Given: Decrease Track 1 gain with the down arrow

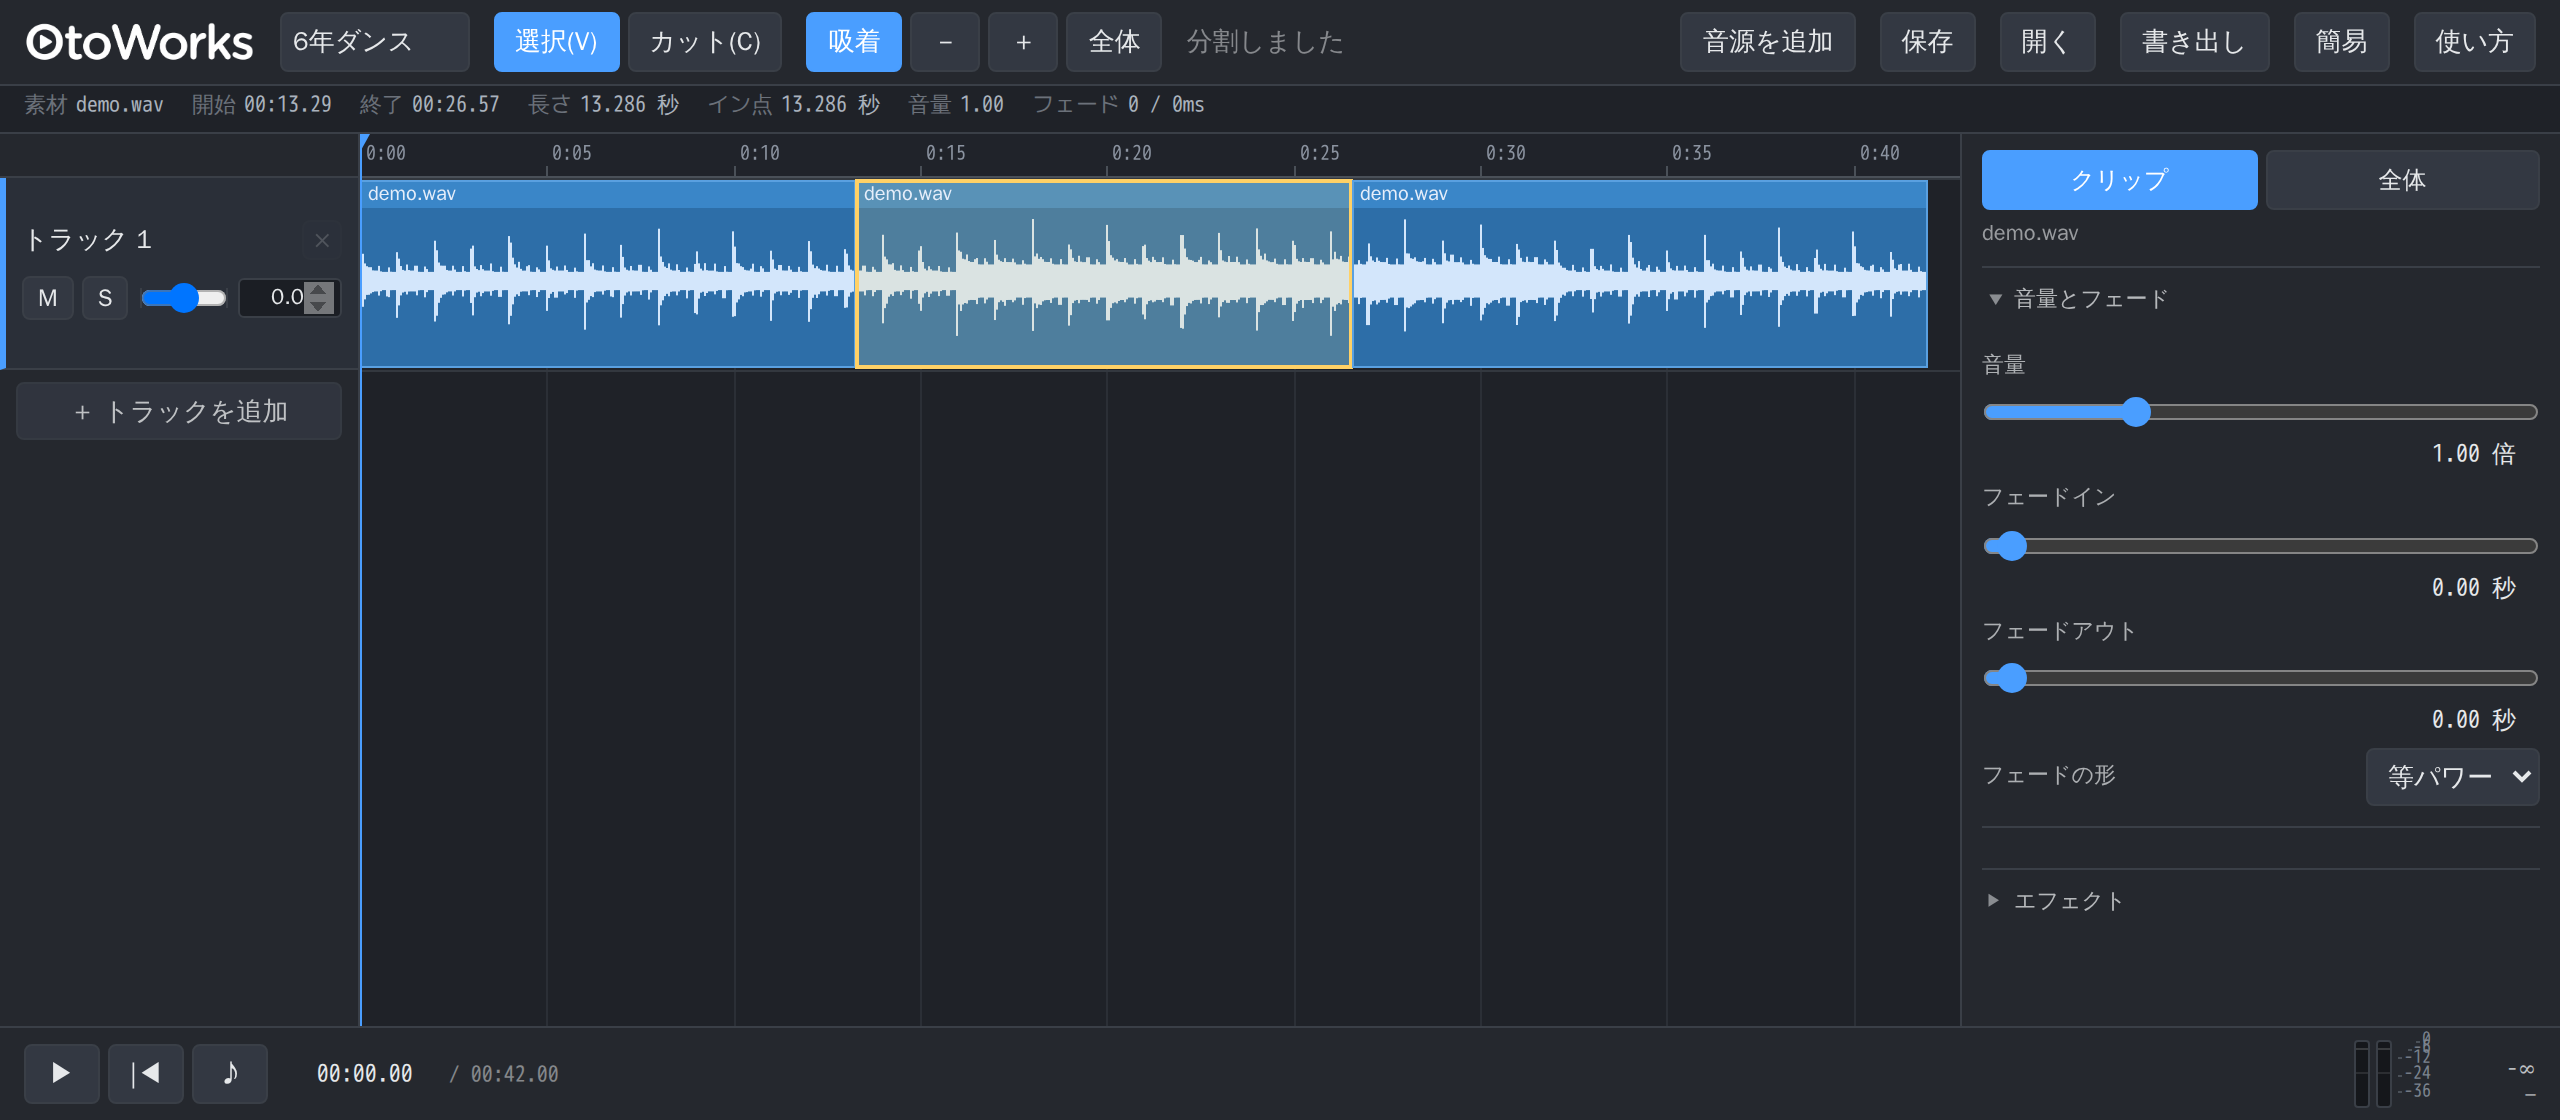Looking at the screenshot, I should 319,306.
